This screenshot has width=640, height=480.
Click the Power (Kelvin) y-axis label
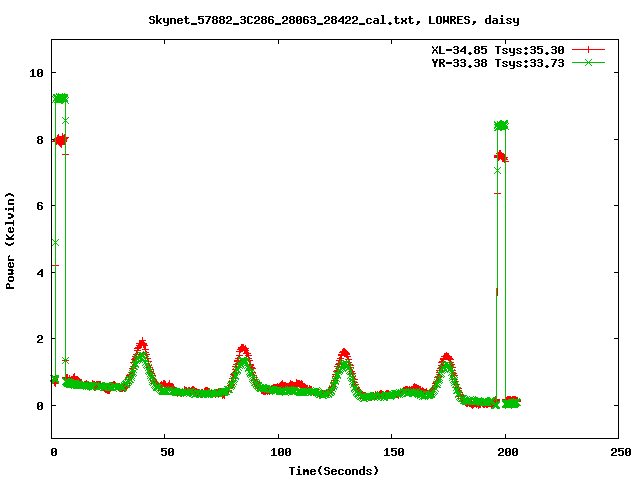click(11, 238)
